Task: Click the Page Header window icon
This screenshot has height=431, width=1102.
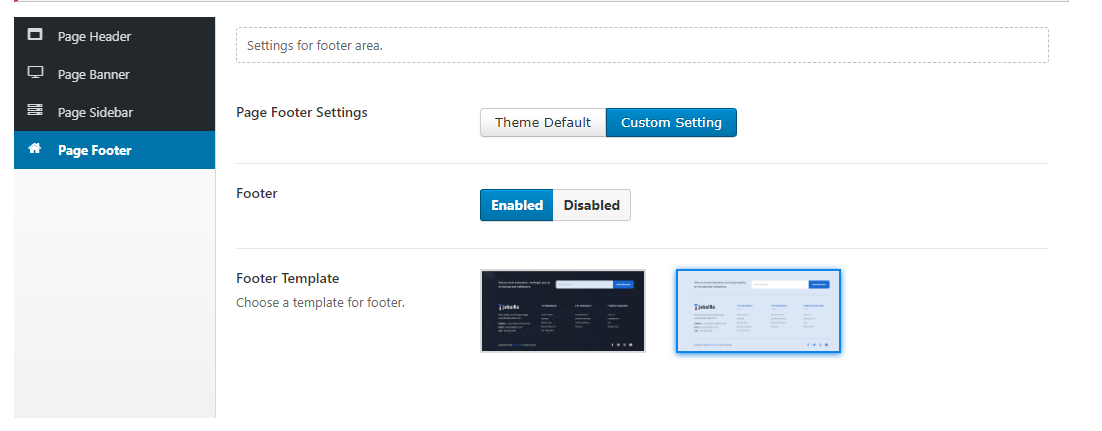Action: 35,36
